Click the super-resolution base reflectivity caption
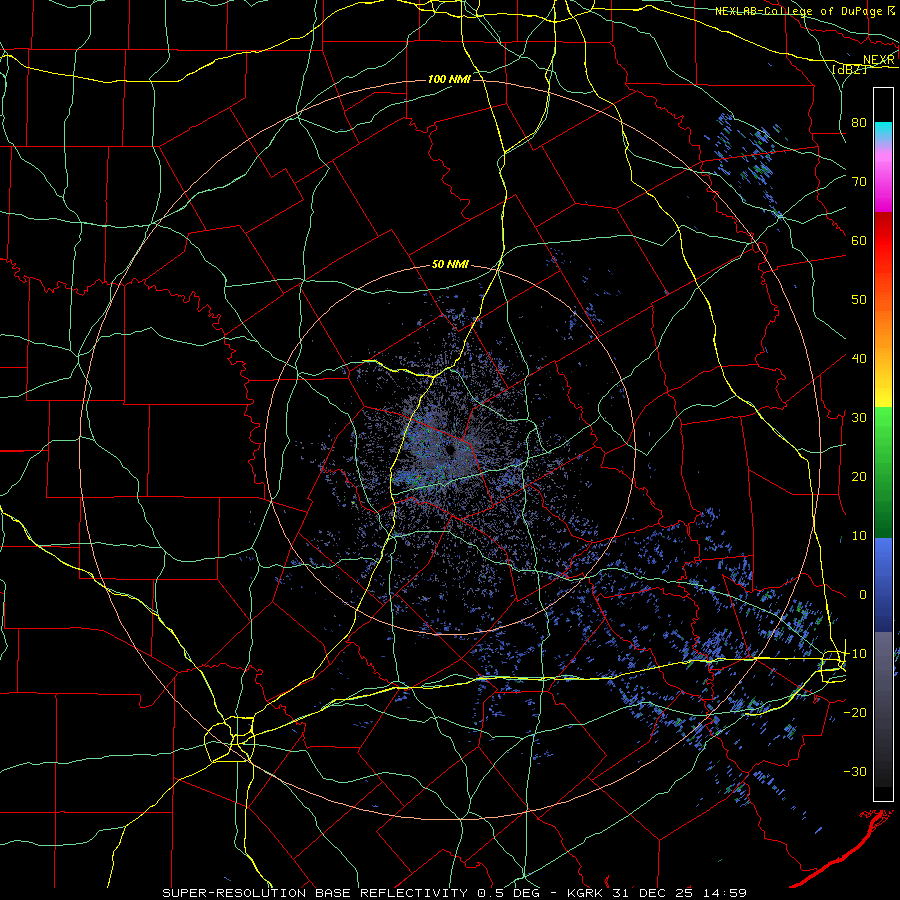 (455, 893)
